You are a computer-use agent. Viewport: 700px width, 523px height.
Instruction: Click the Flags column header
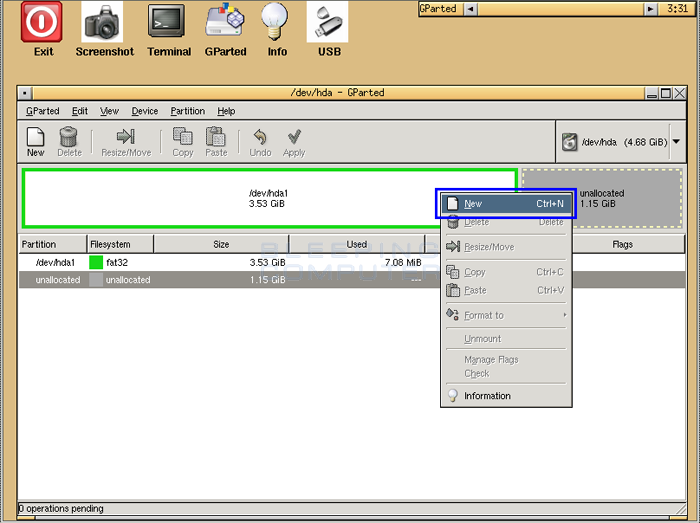[622, 244]
